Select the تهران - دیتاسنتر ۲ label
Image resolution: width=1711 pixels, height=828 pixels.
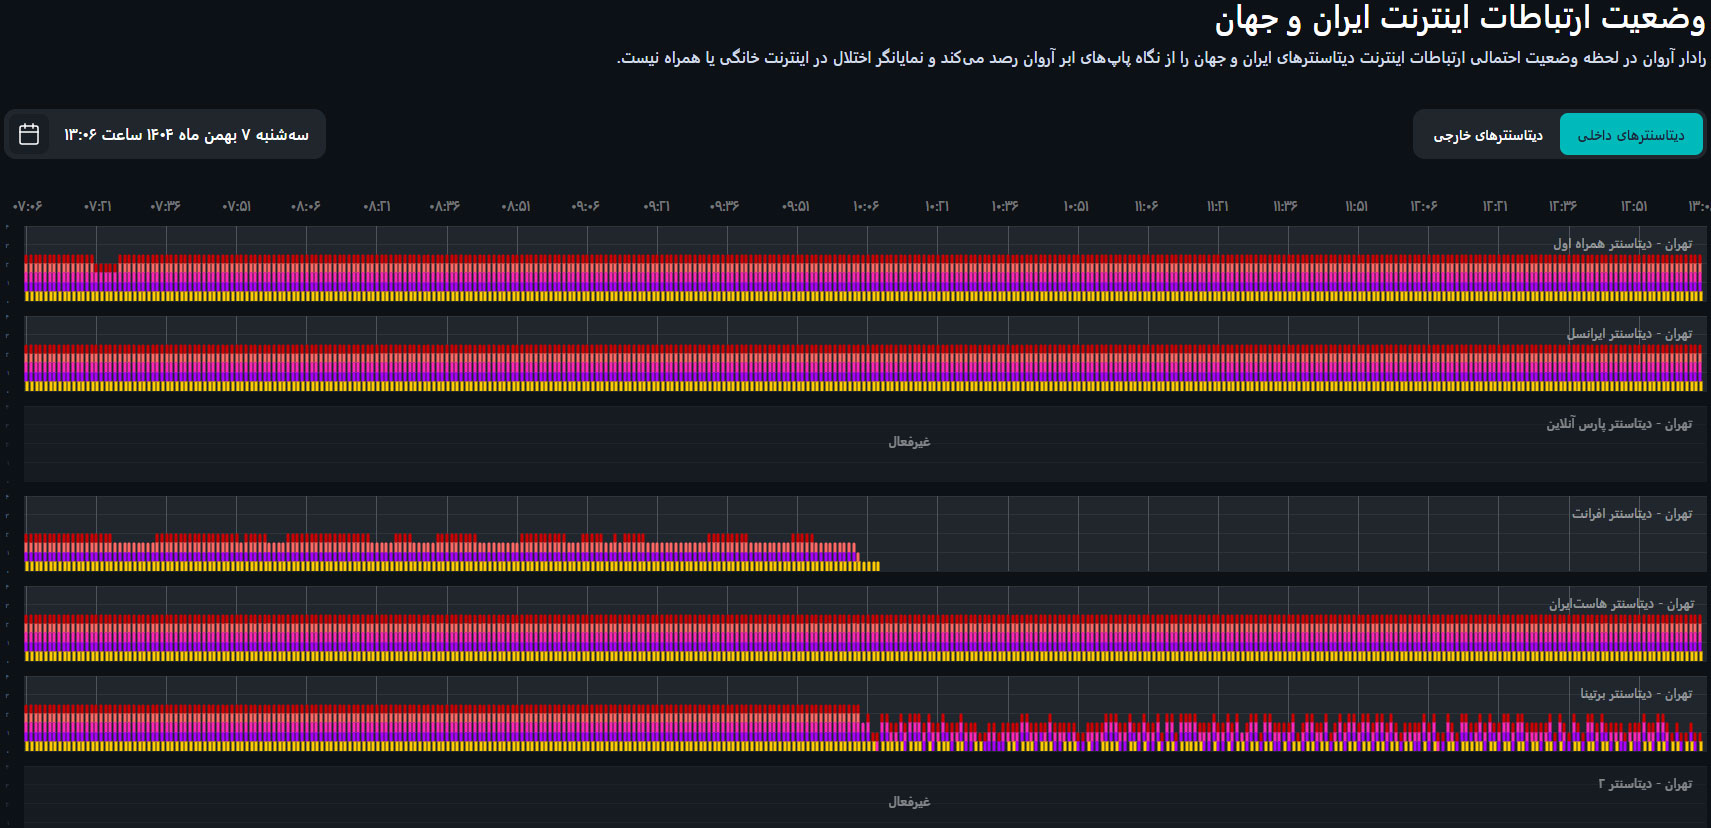click(1645, 784)
